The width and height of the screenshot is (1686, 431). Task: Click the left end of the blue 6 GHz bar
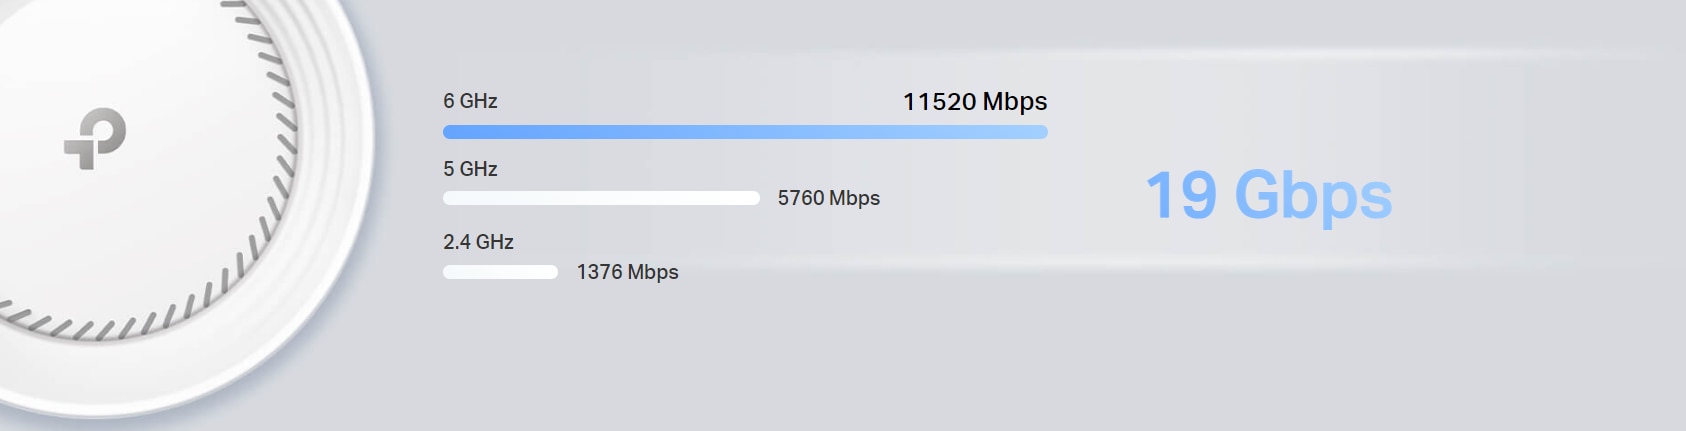[450, 132]
